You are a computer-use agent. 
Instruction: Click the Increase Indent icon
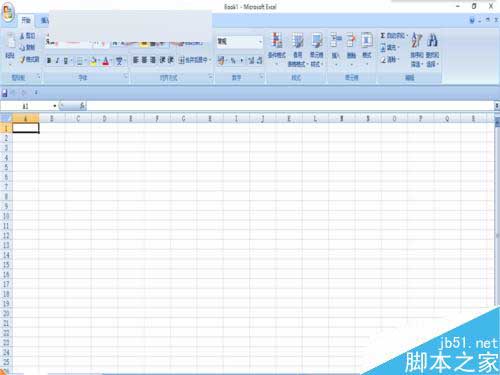tap(170, 60)
